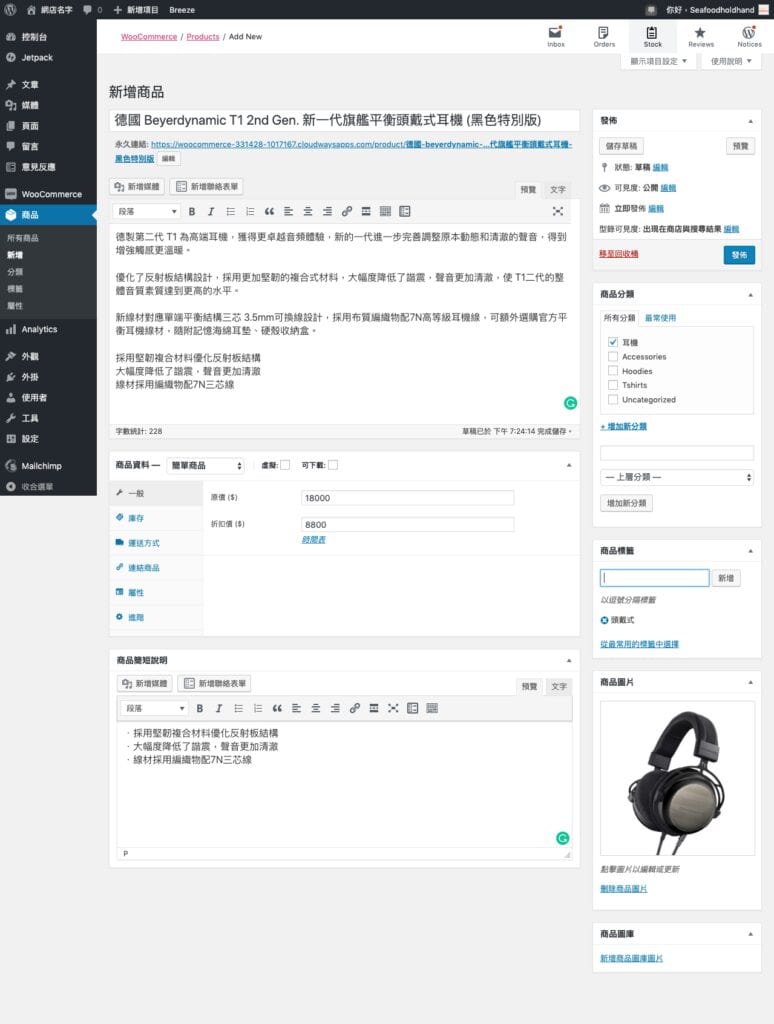This screenshot has width=774, height=1024.
Task: Click the 移至回收桶 trash link
Action: [619, 254]
